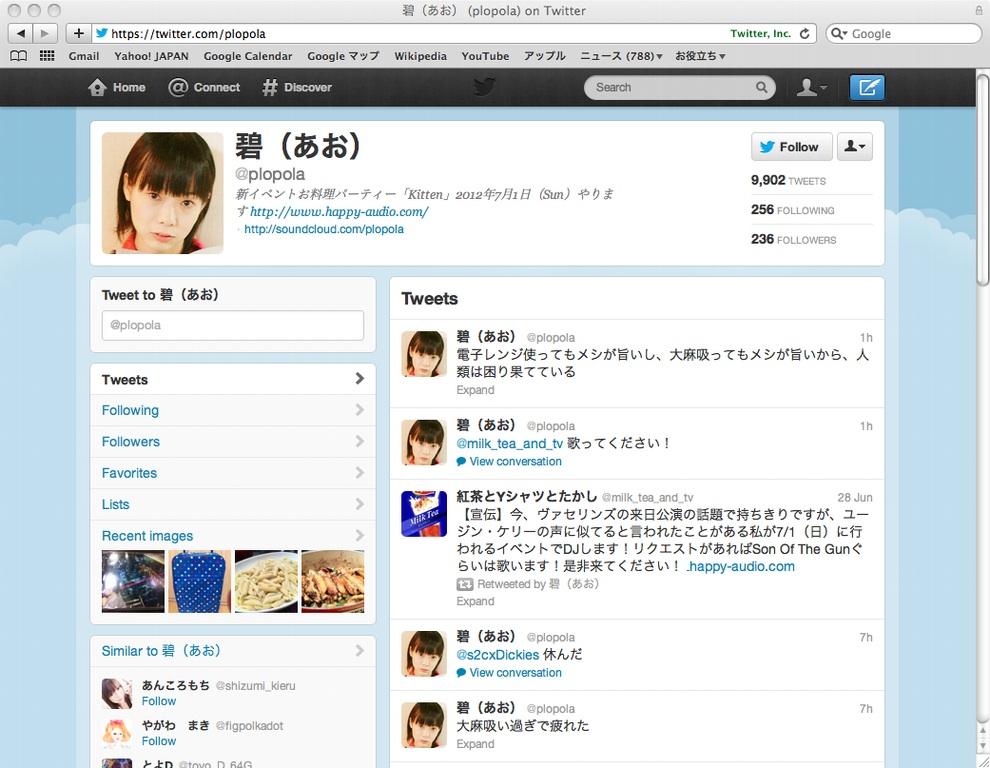Select Tweets in the sidebar list
This screenshot has width=990, height=768.
pyautogui.click(x=232, y=380)
